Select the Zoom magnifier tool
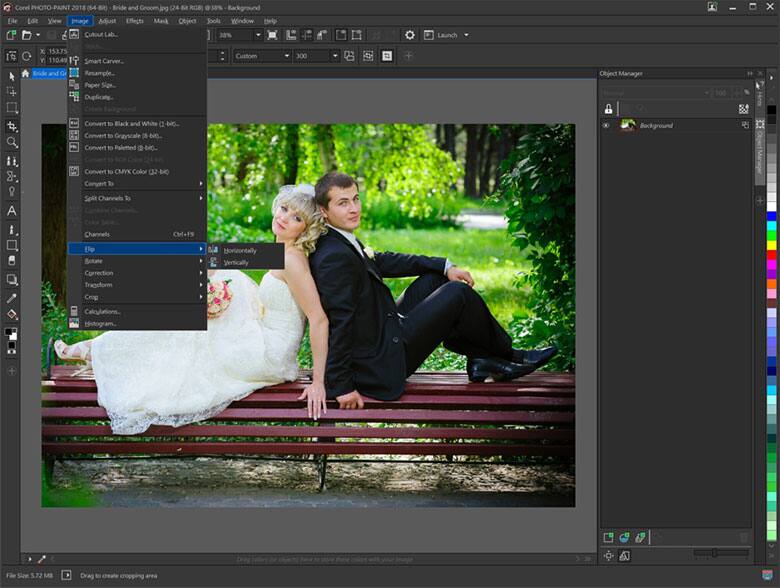780x588 pixels. pyautogui.click(x=12, y=143)
